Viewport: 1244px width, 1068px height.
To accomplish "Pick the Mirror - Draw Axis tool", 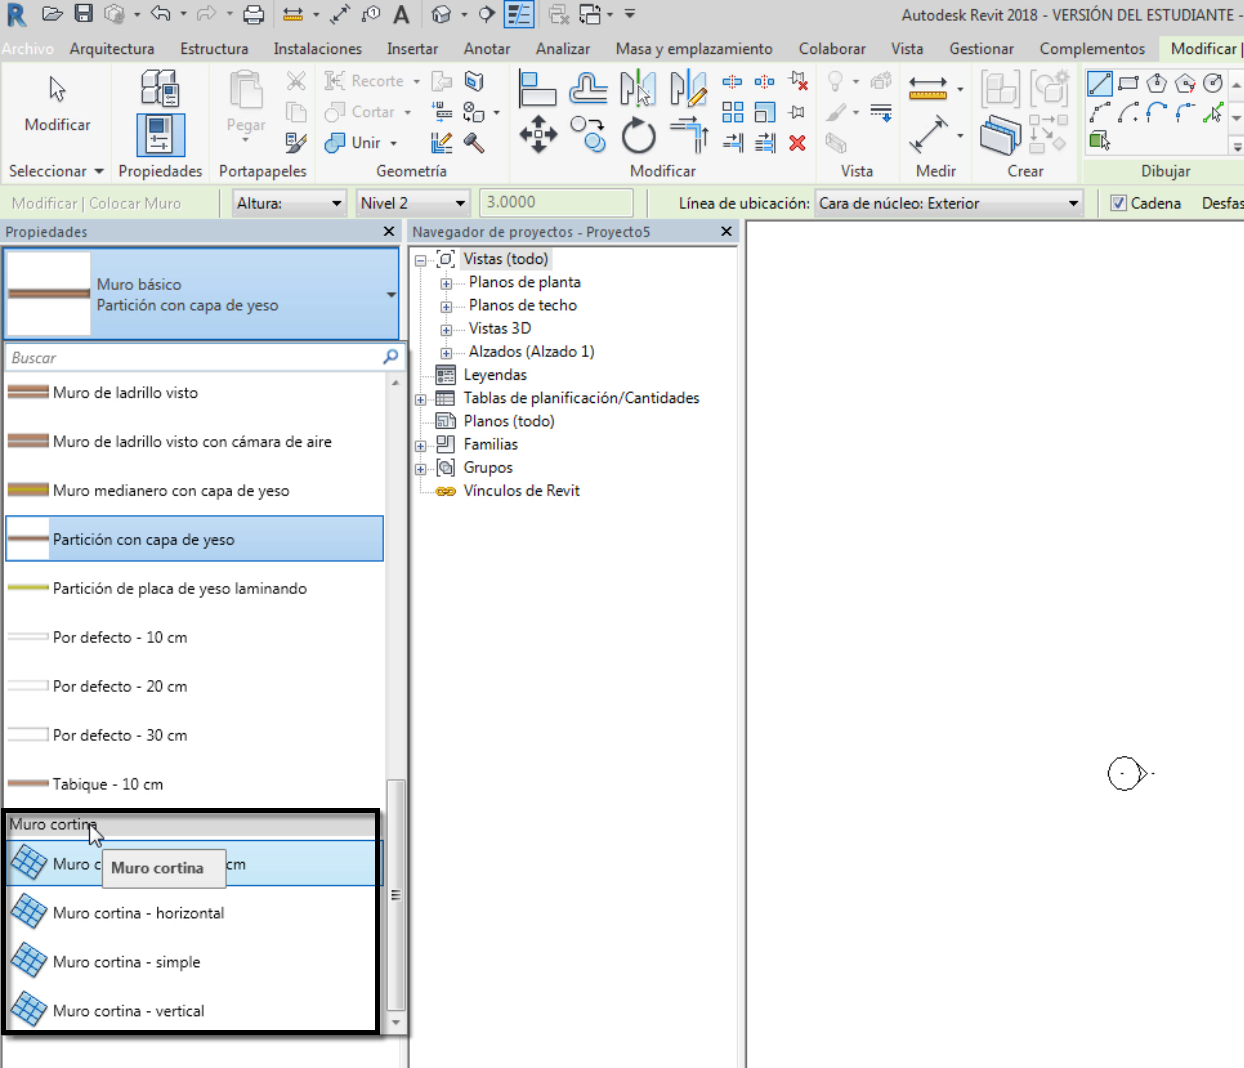I will 688,89.
